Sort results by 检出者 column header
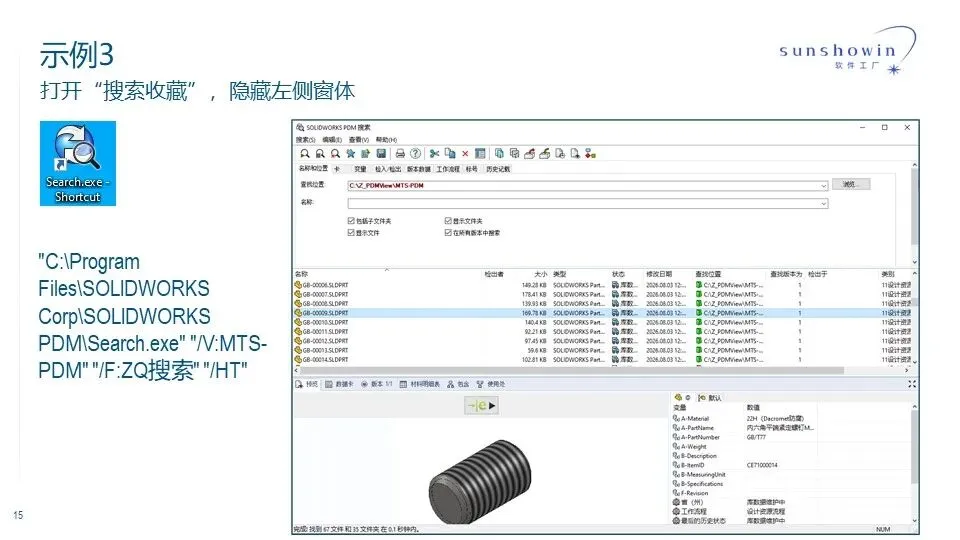The width and height of the screenshot is (960, 540). tap(493, 274)
